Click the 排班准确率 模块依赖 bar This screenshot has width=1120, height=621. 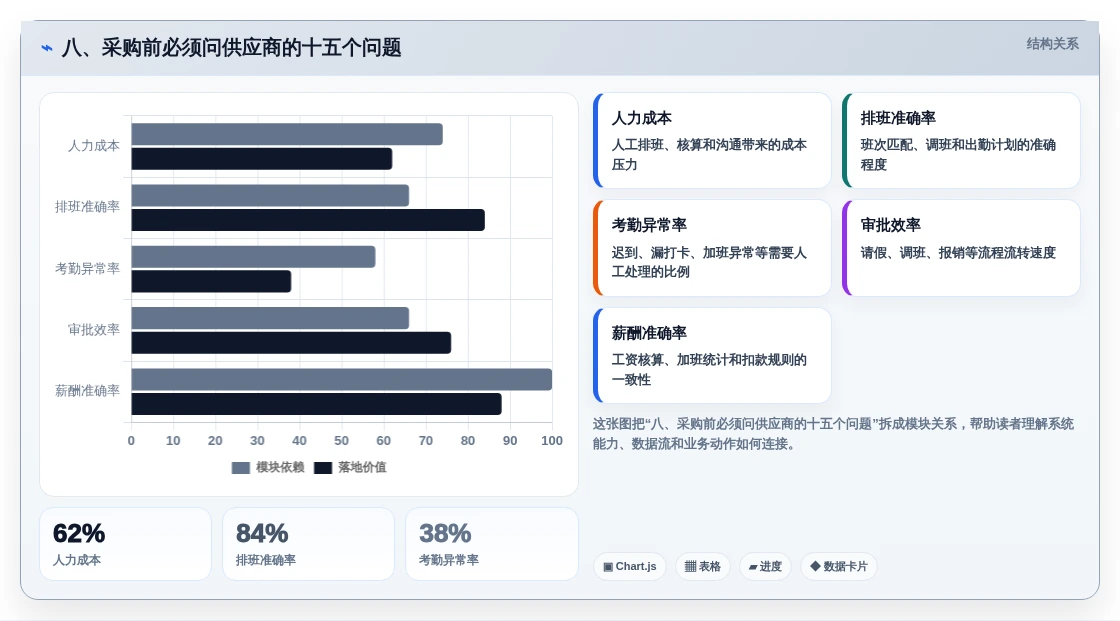point(270,196)
